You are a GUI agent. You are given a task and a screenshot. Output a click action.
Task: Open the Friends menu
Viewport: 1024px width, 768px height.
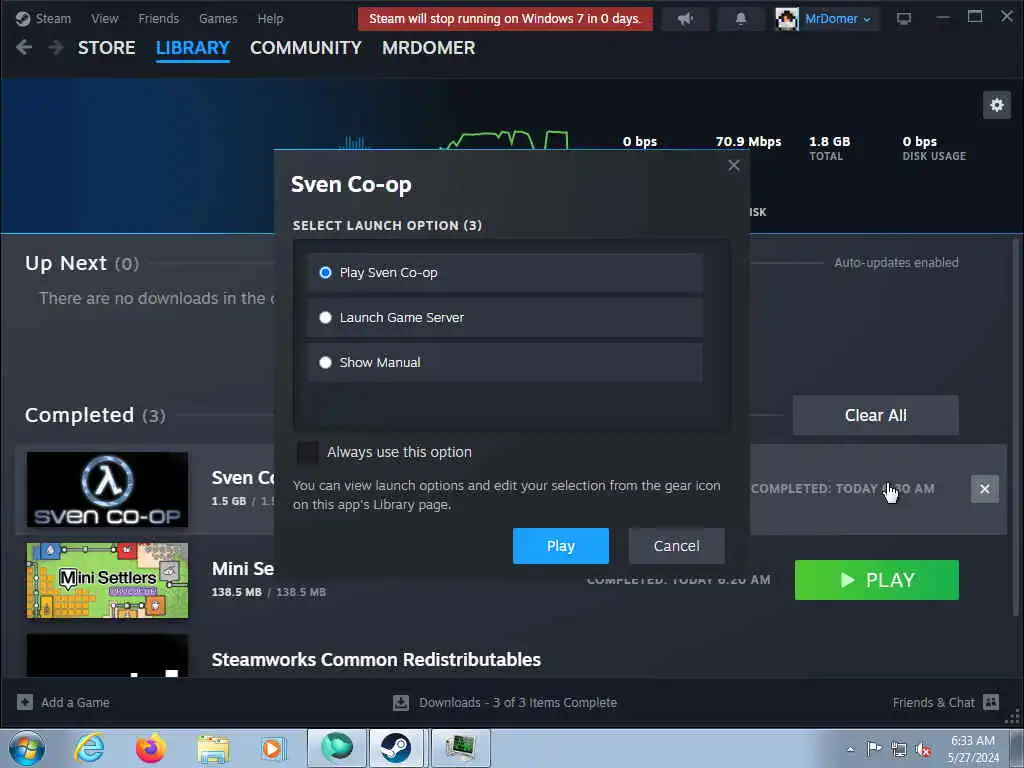[158, 18]
